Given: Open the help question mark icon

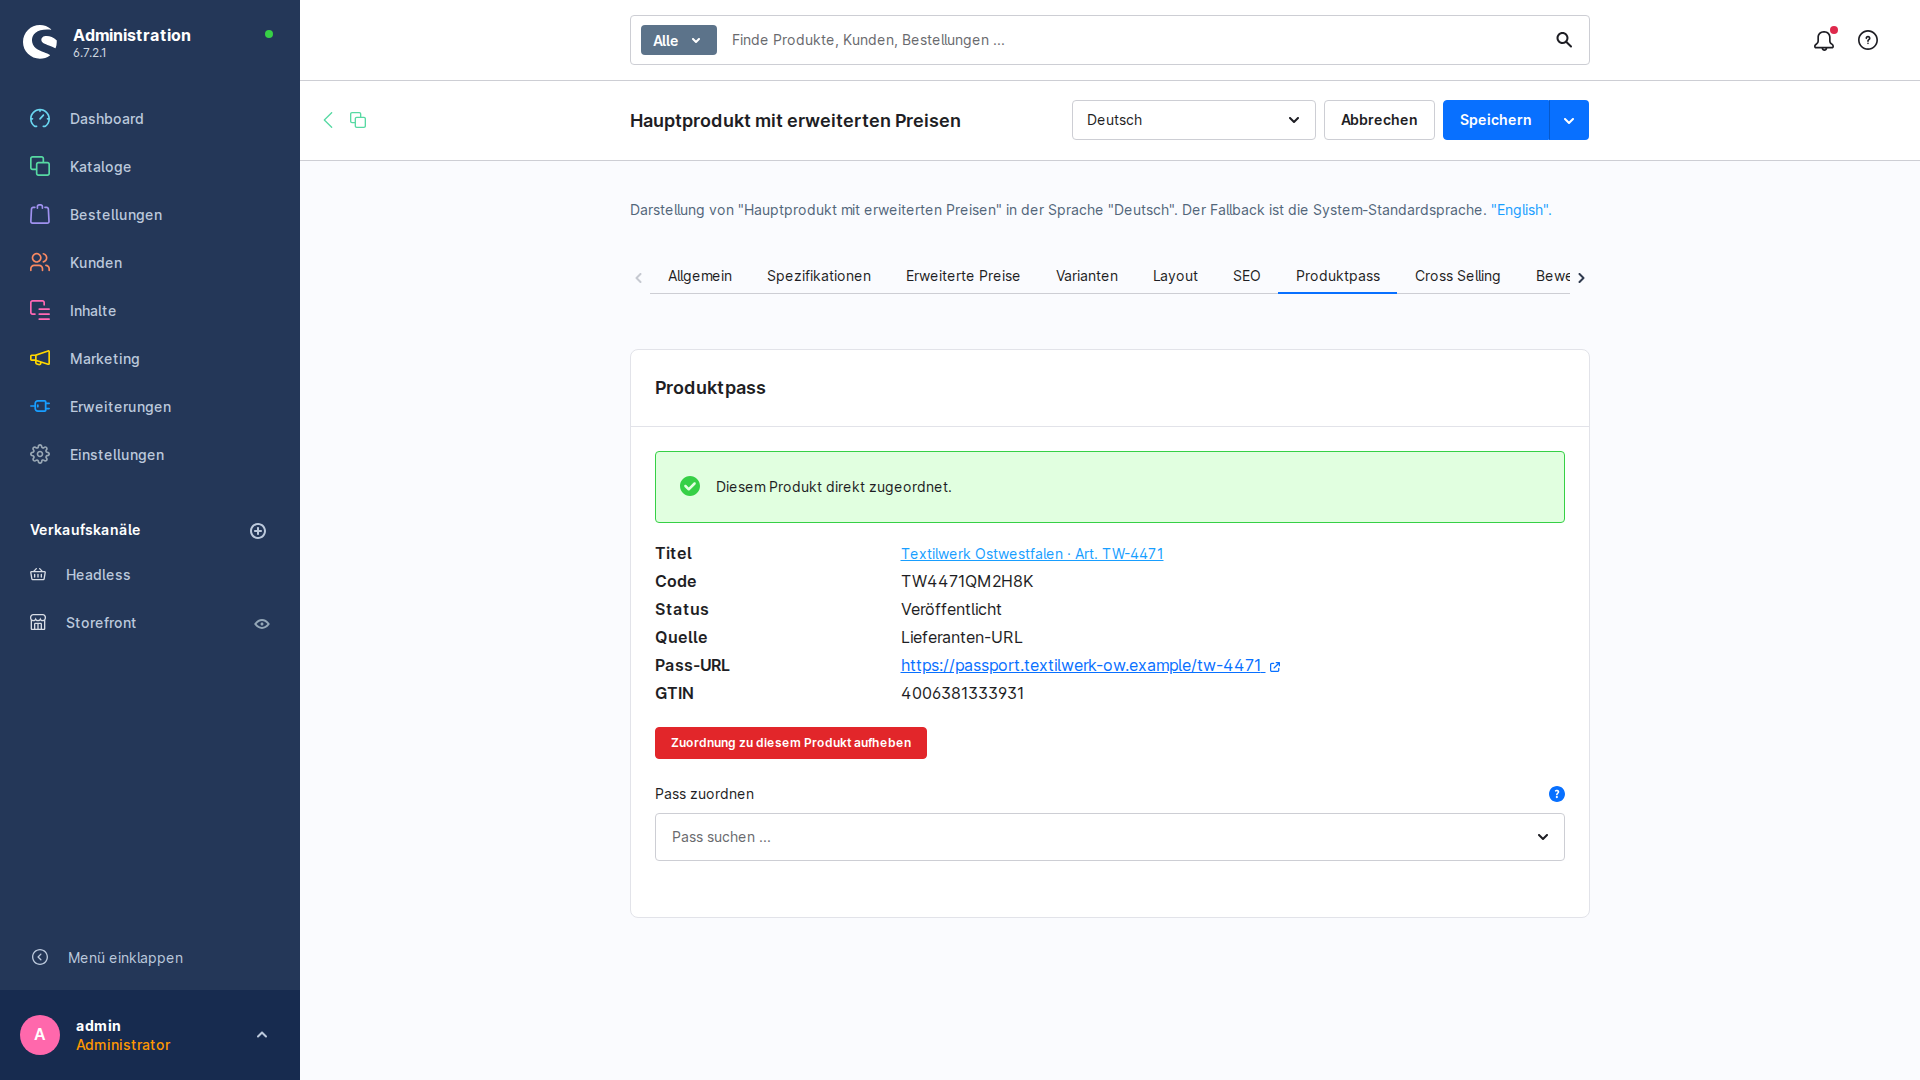Looking at the screenshot, I should click(x=1868, y=40).
